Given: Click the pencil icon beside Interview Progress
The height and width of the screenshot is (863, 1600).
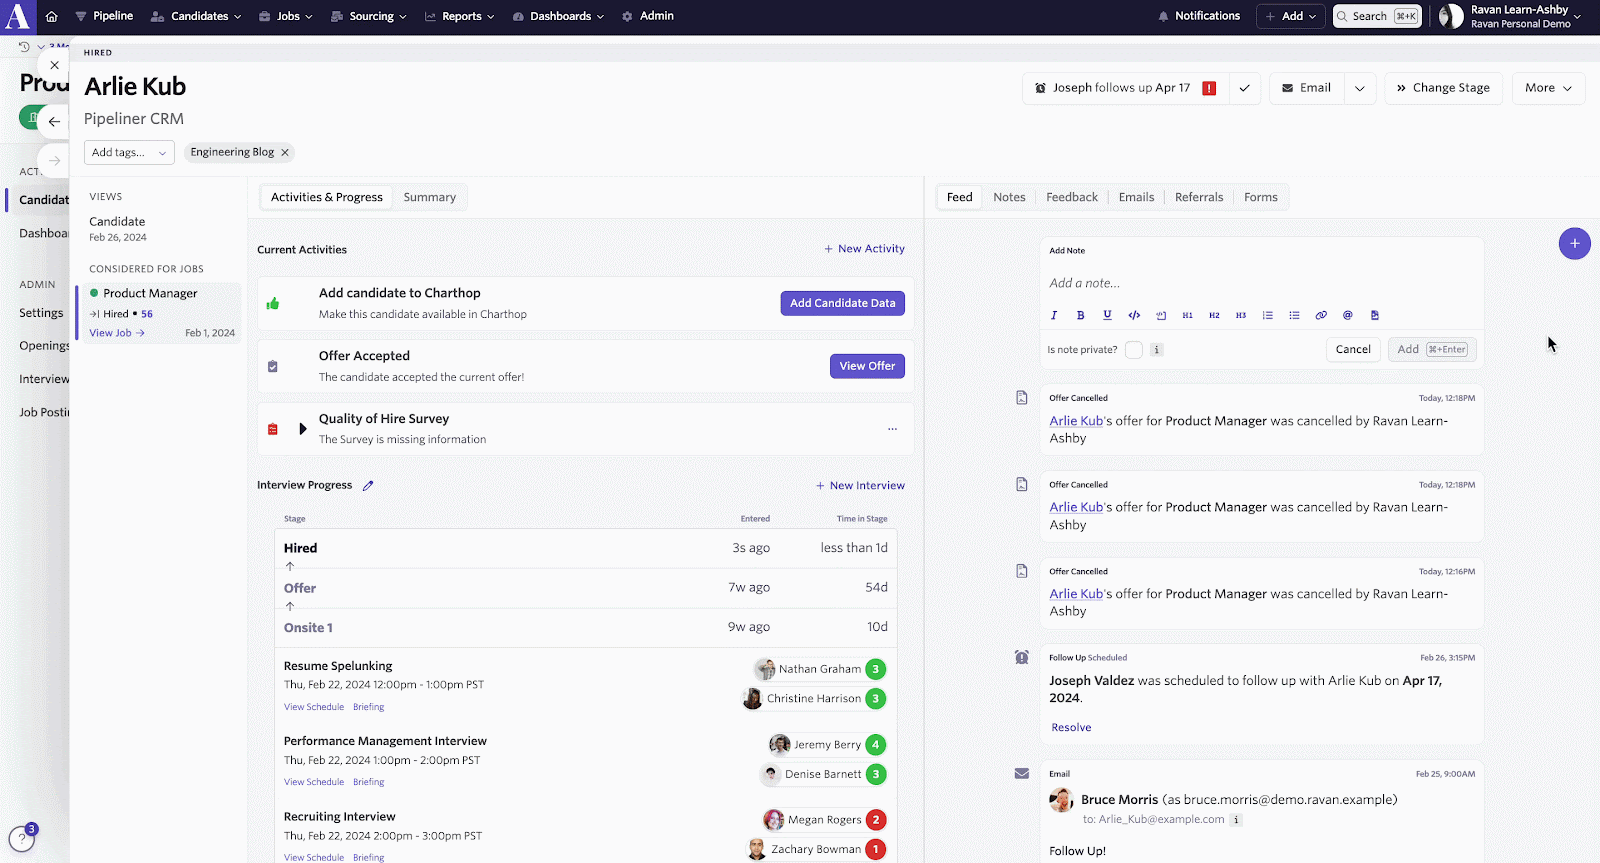Looking at the screenshot, I should point(368,486).
